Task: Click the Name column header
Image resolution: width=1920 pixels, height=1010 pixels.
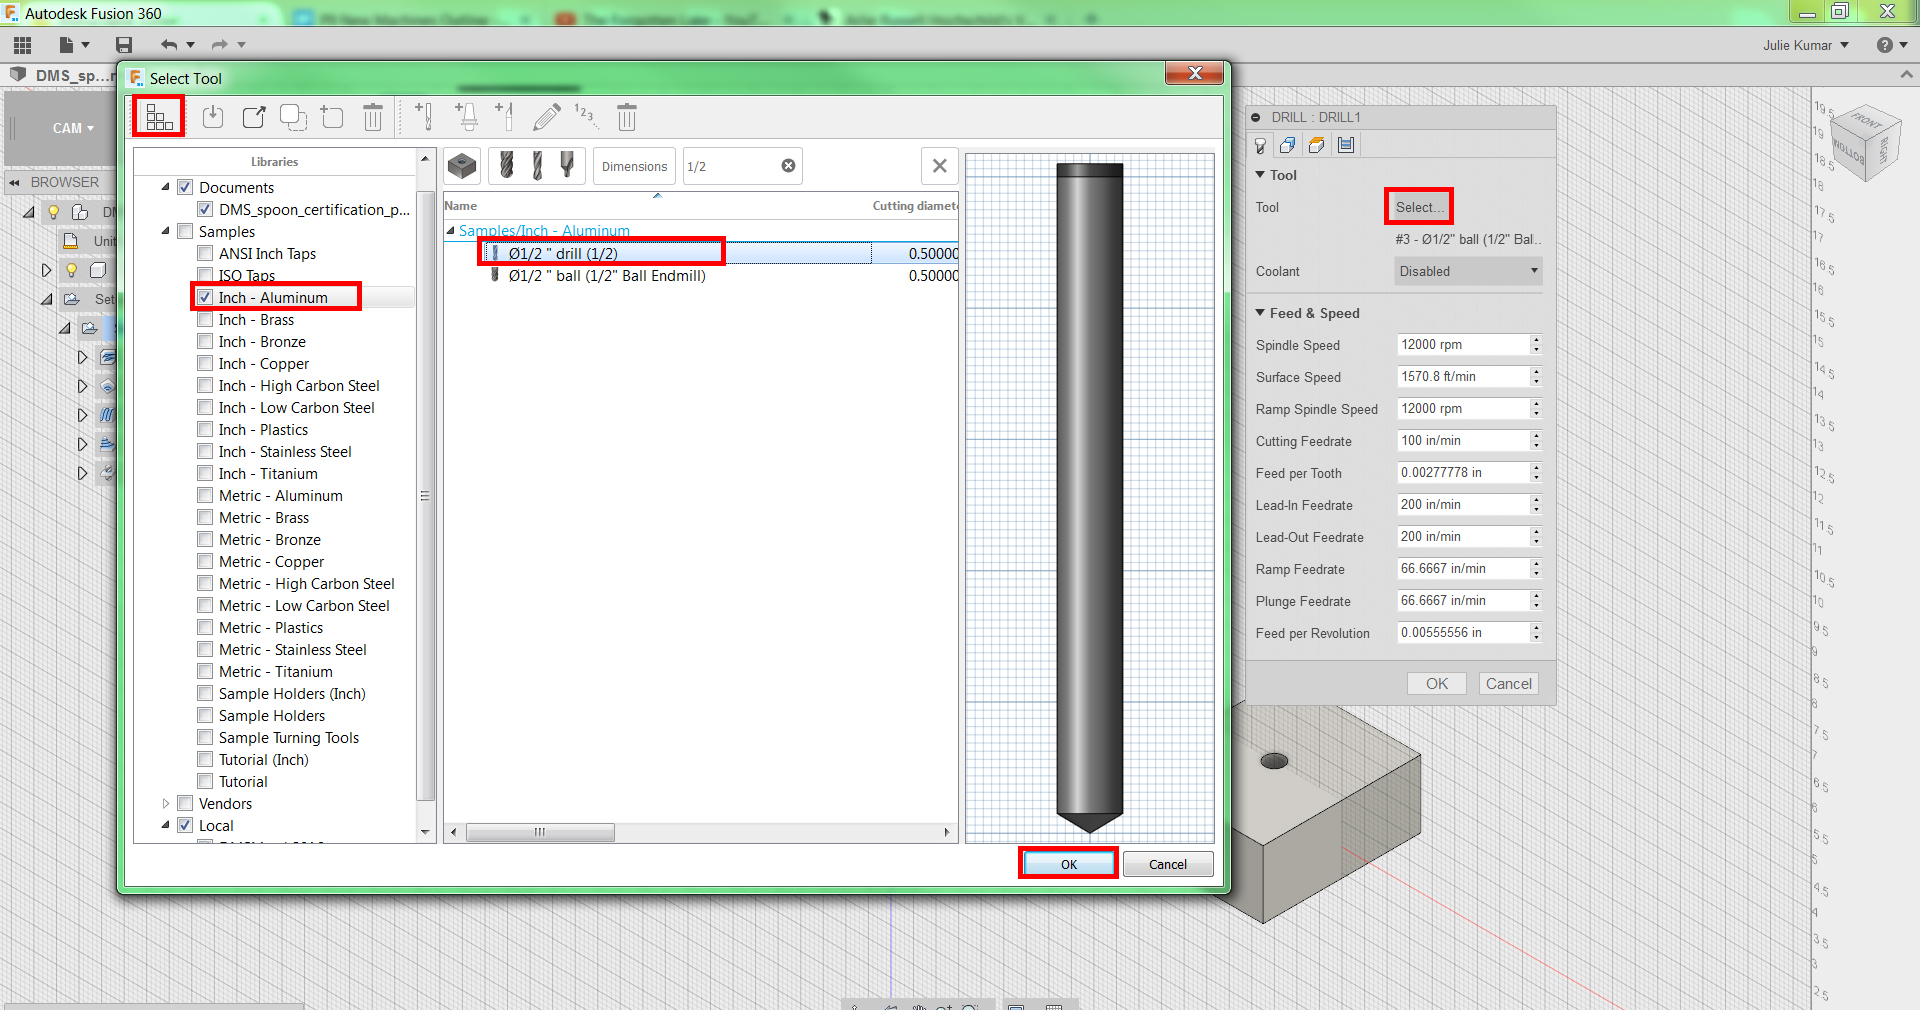Action: (460, 206)
